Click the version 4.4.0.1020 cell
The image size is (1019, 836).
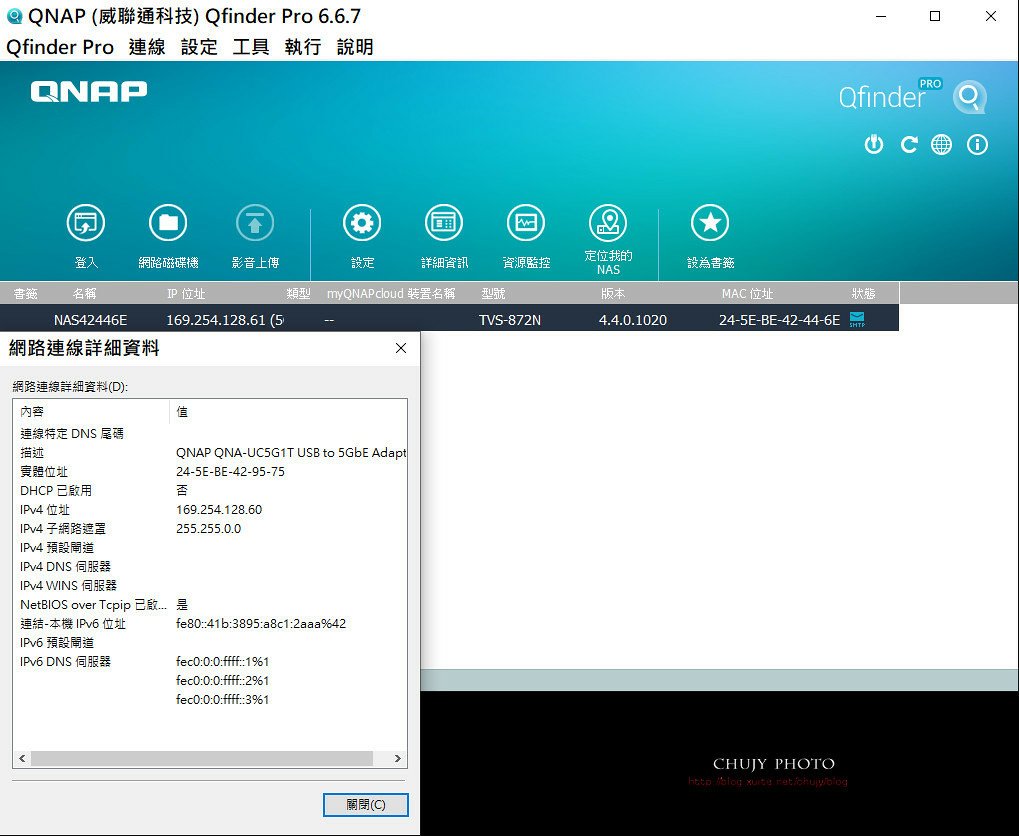tap(632, 320)
